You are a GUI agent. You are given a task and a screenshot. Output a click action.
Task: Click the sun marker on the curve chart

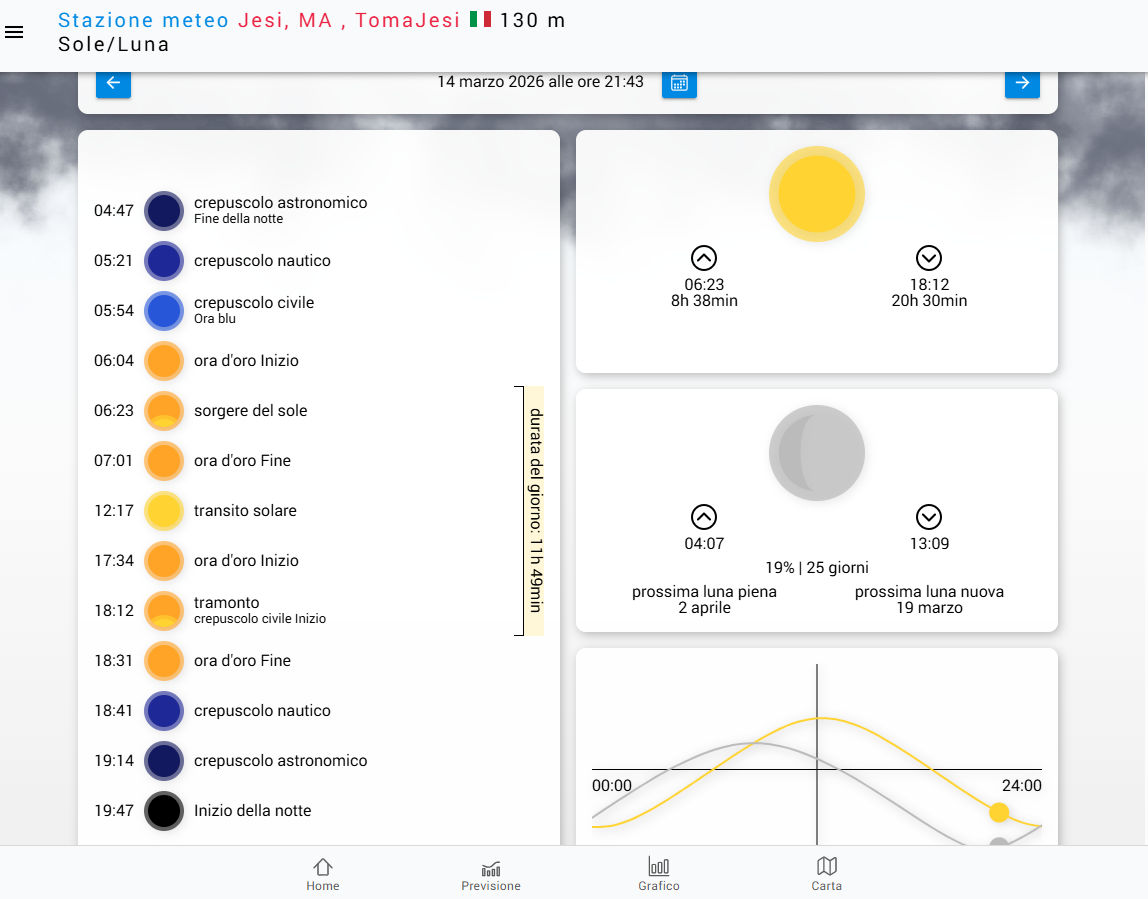(999, 812)
